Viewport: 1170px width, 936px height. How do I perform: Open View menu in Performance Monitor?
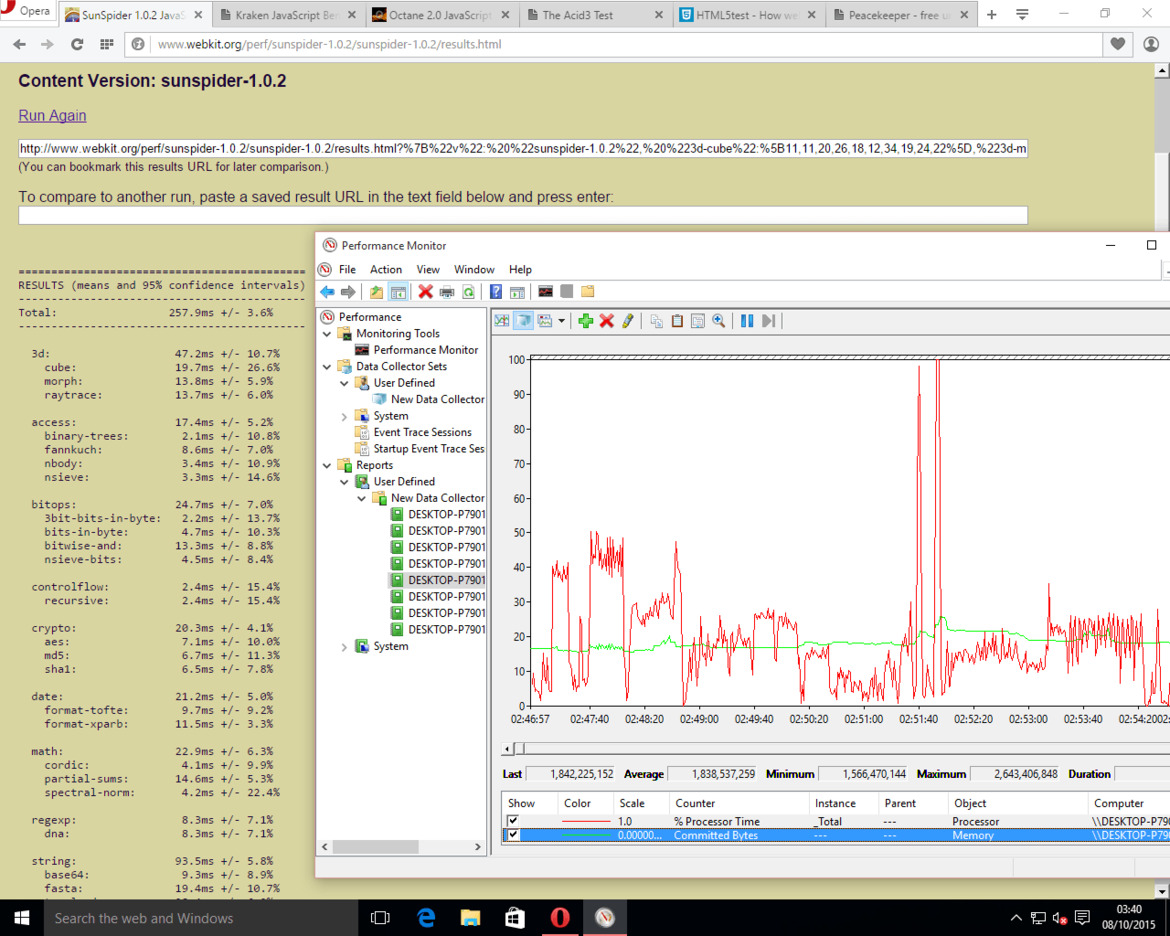tap(428, 269)
